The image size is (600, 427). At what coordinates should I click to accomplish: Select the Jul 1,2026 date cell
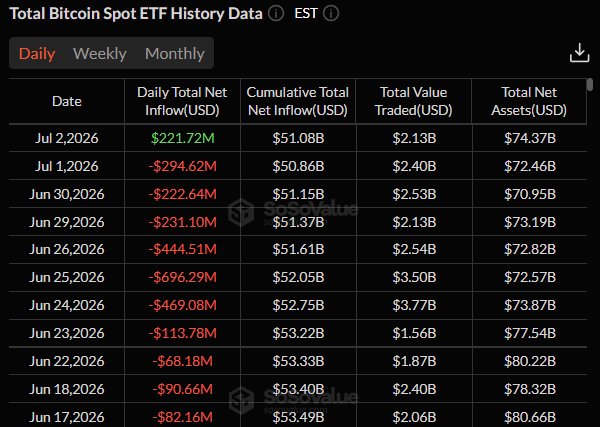67,166
